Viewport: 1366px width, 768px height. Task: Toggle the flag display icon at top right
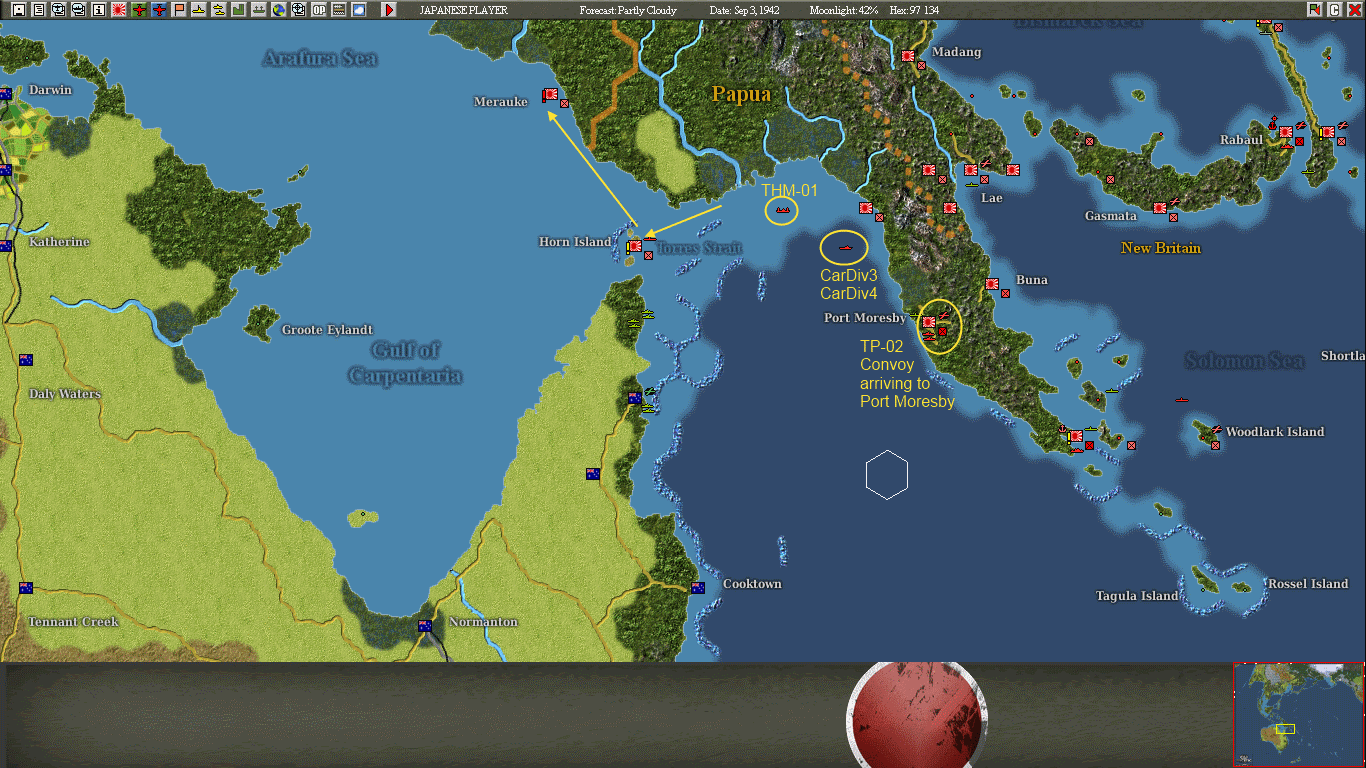click(1314, 9)
